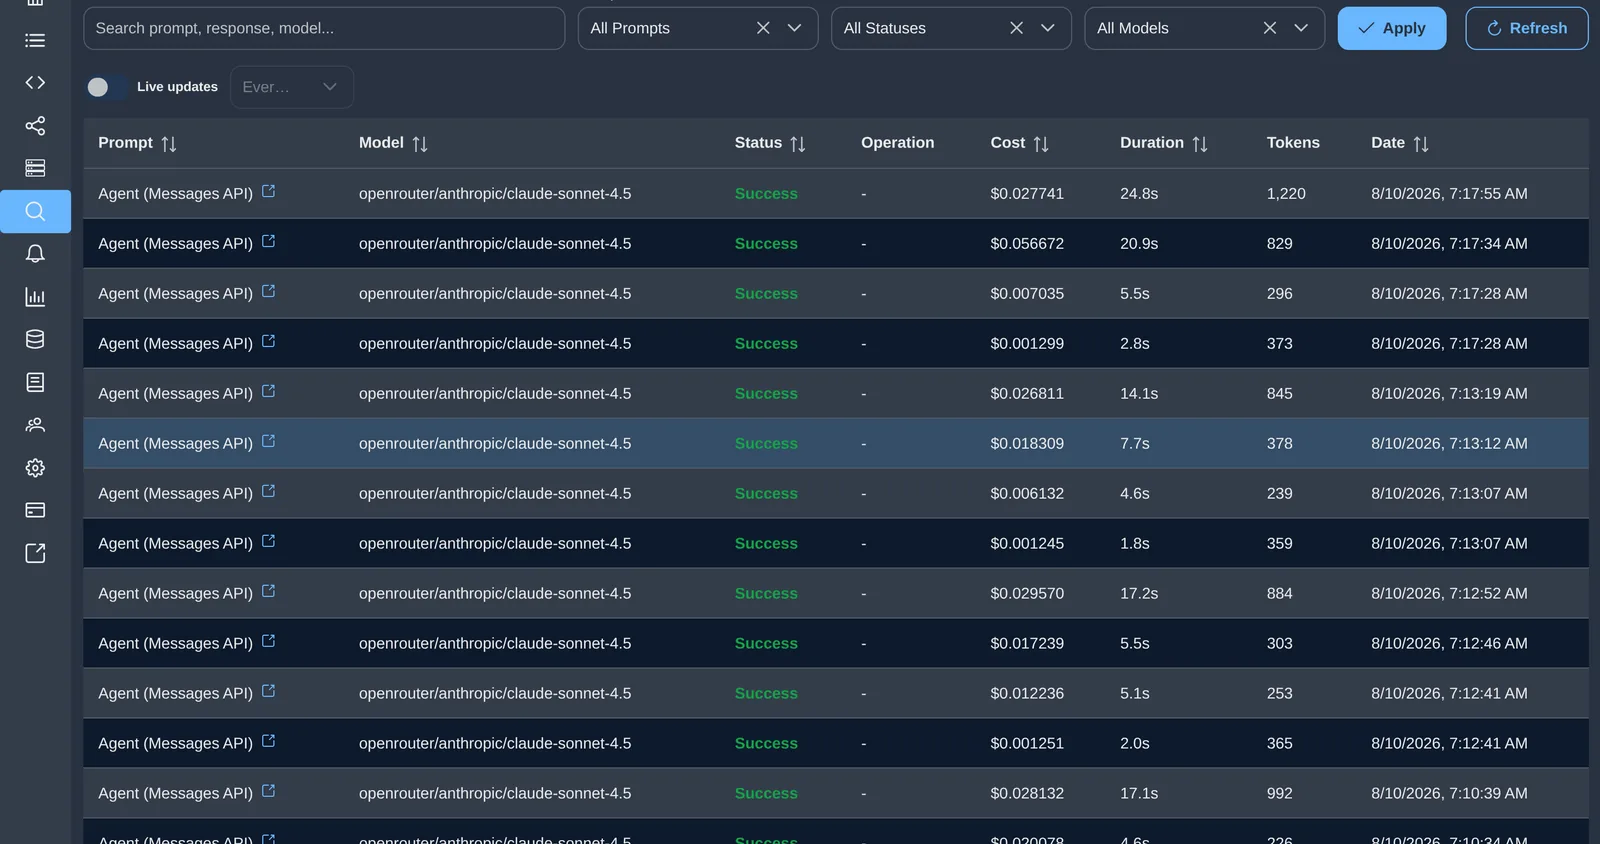Sort table by Date column
Screen dimensions: 1600x844
click(1421, 144)
